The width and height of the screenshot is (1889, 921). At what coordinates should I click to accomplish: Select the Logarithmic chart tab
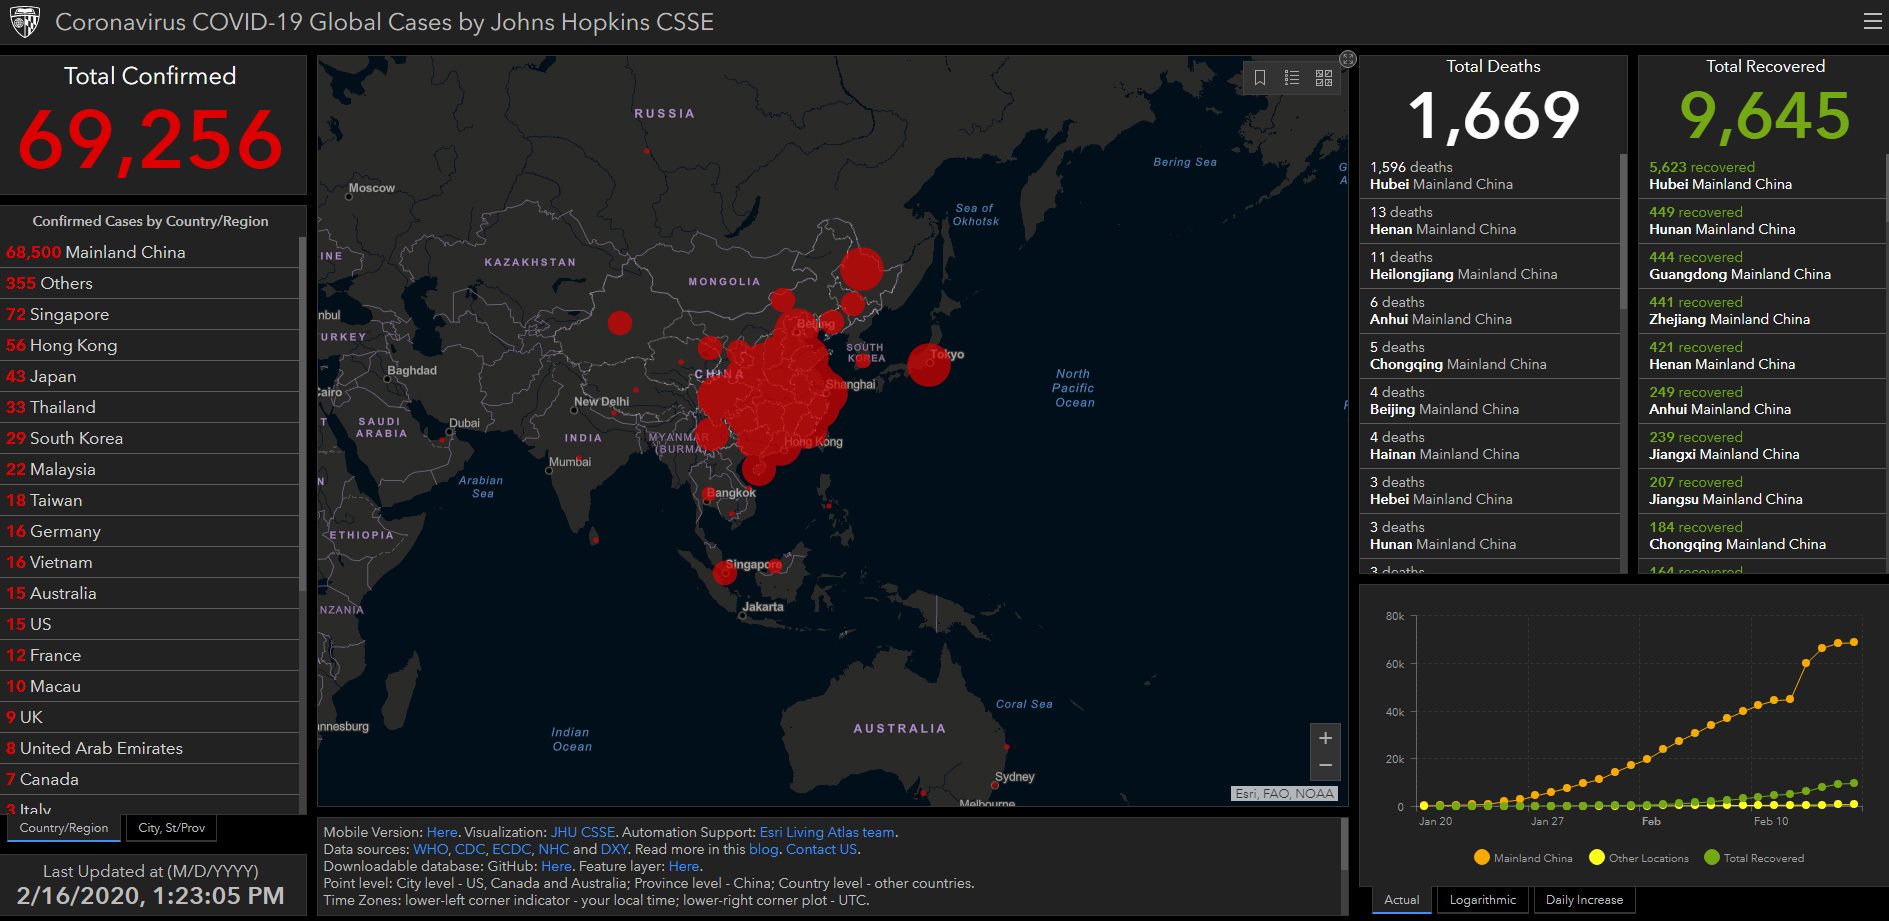(x=1482, y=900)
